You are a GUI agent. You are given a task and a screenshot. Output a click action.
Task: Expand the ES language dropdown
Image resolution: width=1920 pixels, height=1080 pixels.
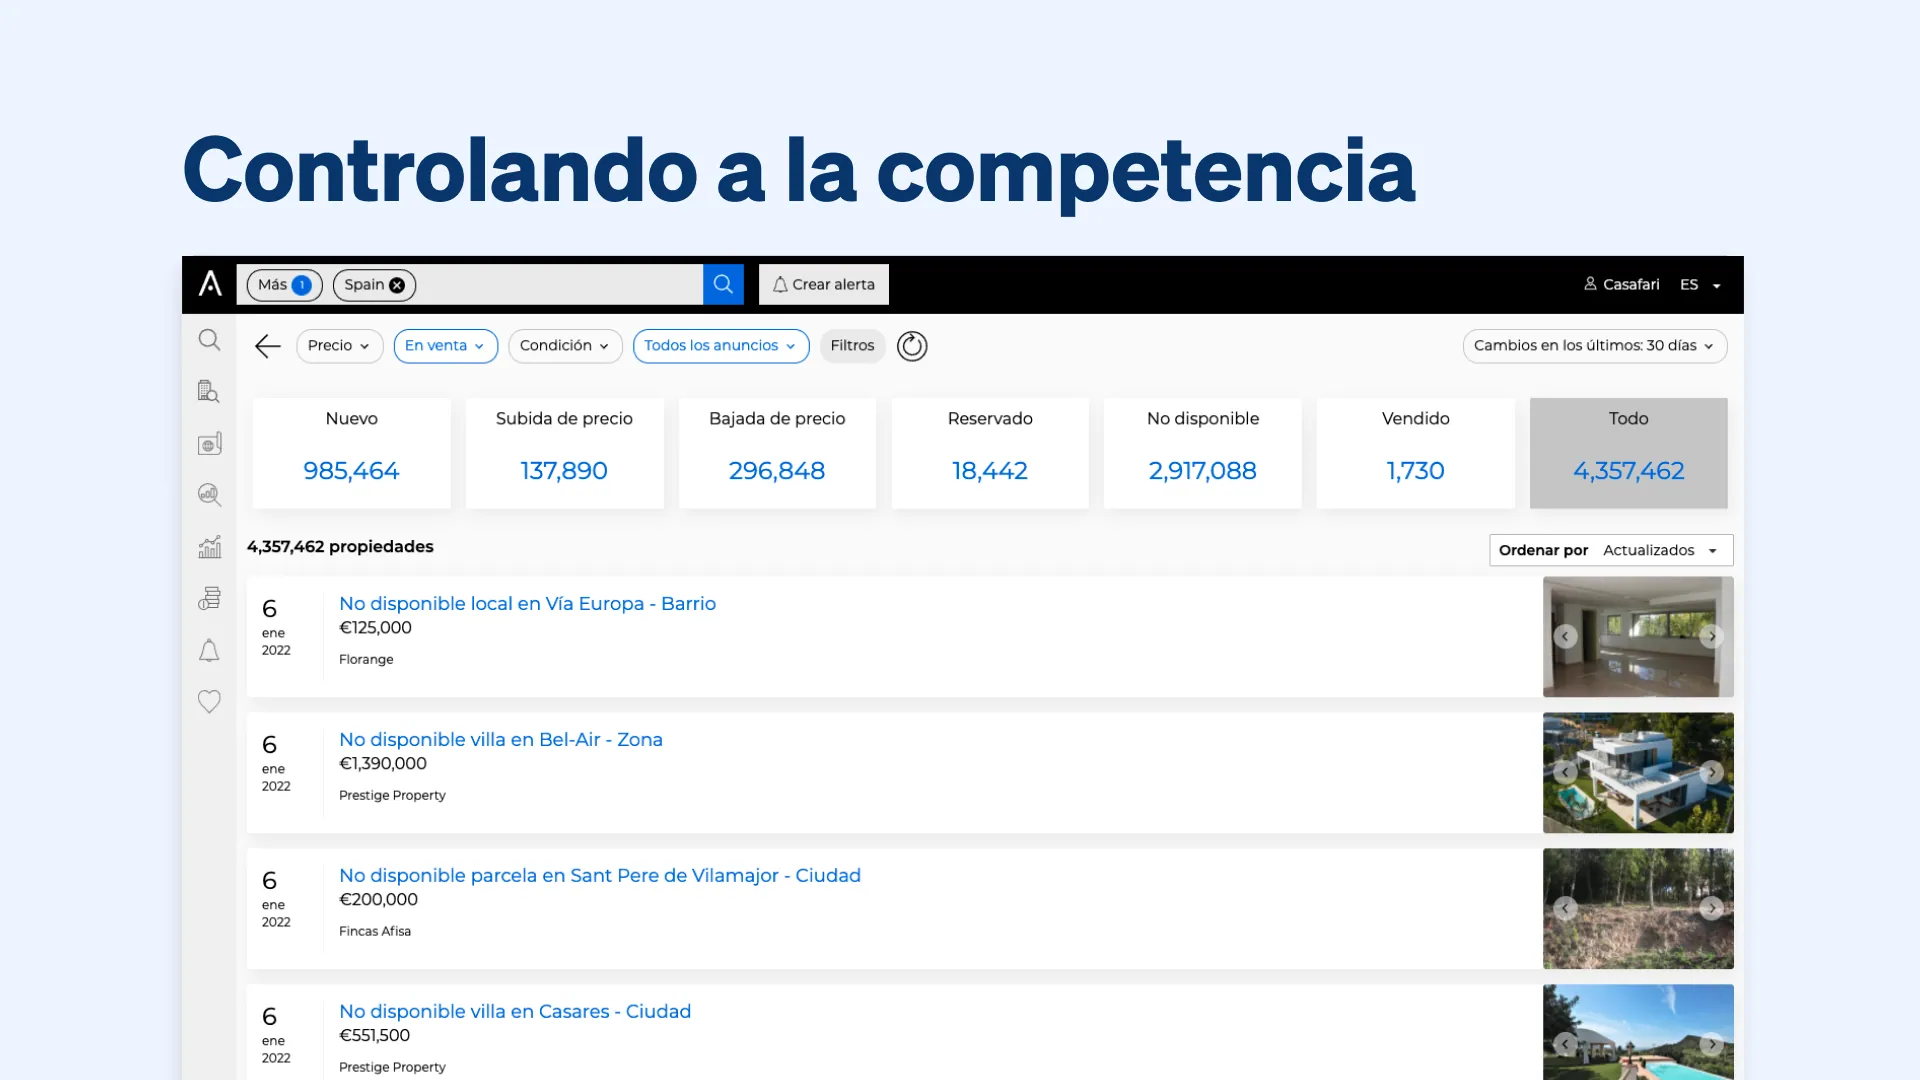pyautogui.click(x=1700, y=285)
